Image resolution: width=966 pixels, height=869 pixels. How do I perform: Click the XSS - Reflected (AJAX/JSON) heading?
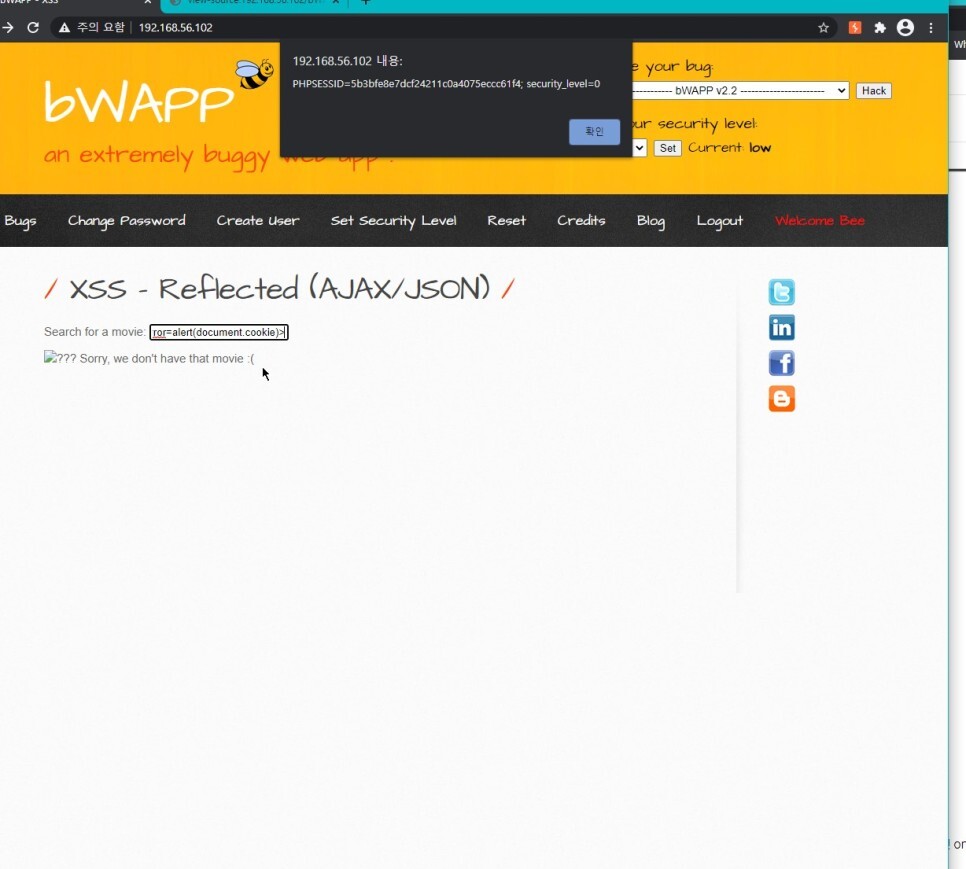pos(279,289)
